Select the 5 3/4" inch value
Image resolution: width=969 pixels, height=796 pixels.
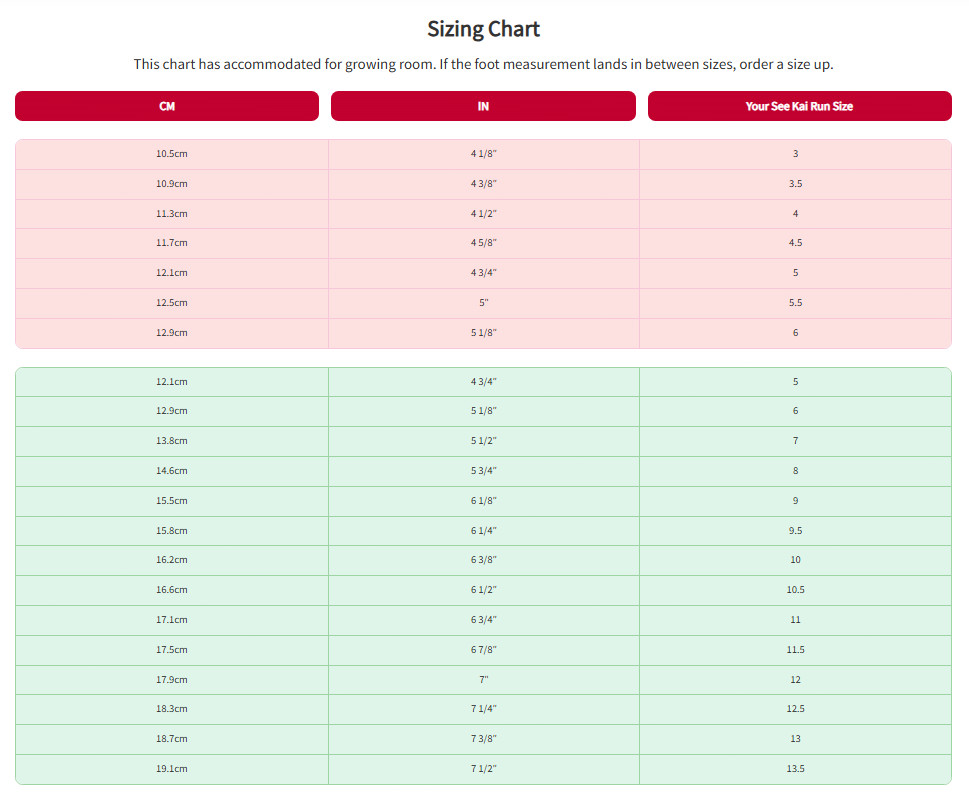click(484, 471)
